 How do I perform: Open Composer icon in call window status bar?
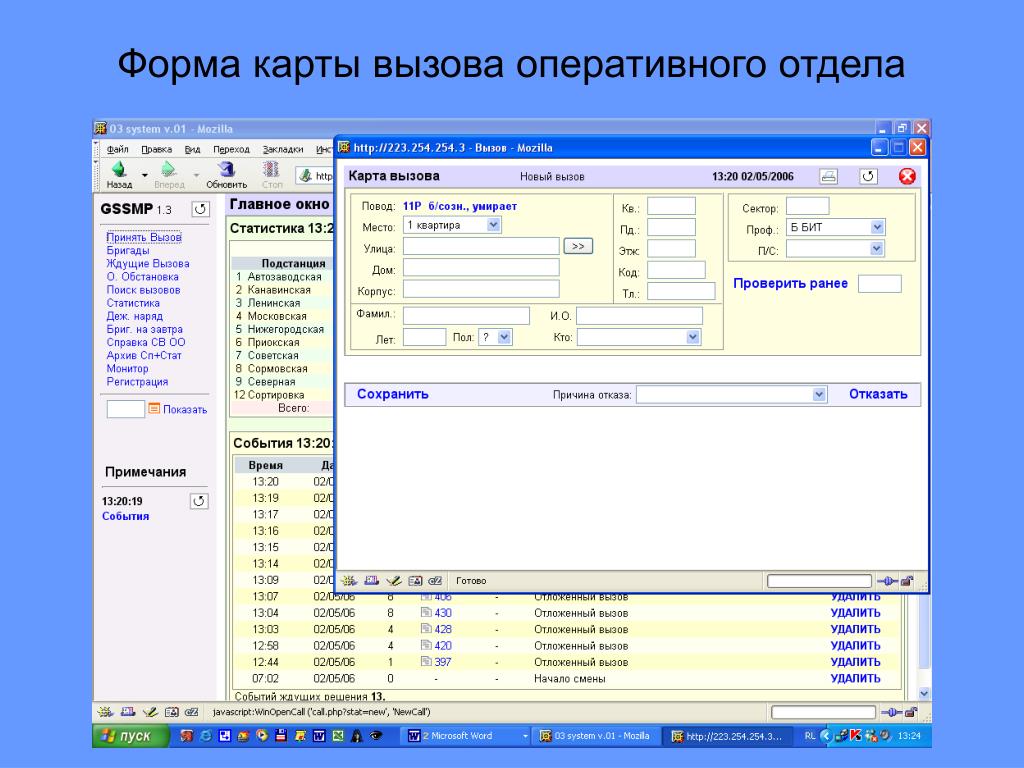393,581
